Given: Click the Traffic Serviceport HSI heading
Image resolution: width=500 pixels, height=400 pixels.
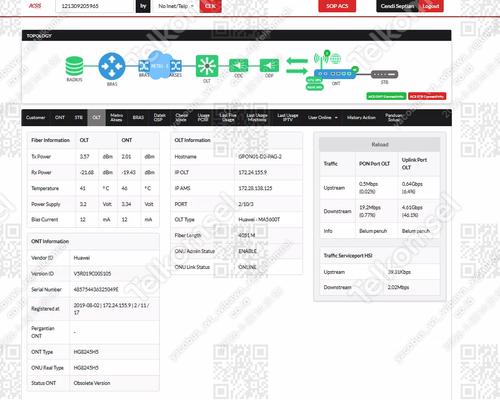Looking at the screenshot, I should [x=348, y=256].
